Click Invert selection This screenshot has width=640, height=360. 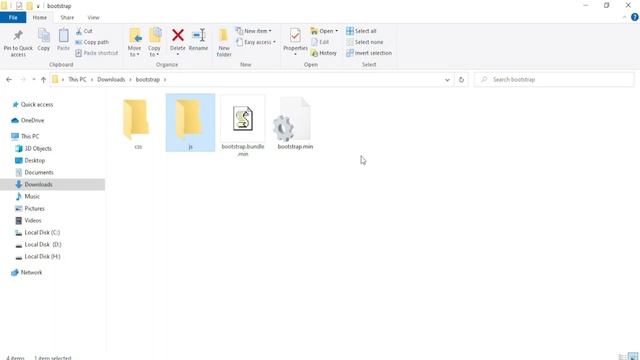(x=369, y=53)
